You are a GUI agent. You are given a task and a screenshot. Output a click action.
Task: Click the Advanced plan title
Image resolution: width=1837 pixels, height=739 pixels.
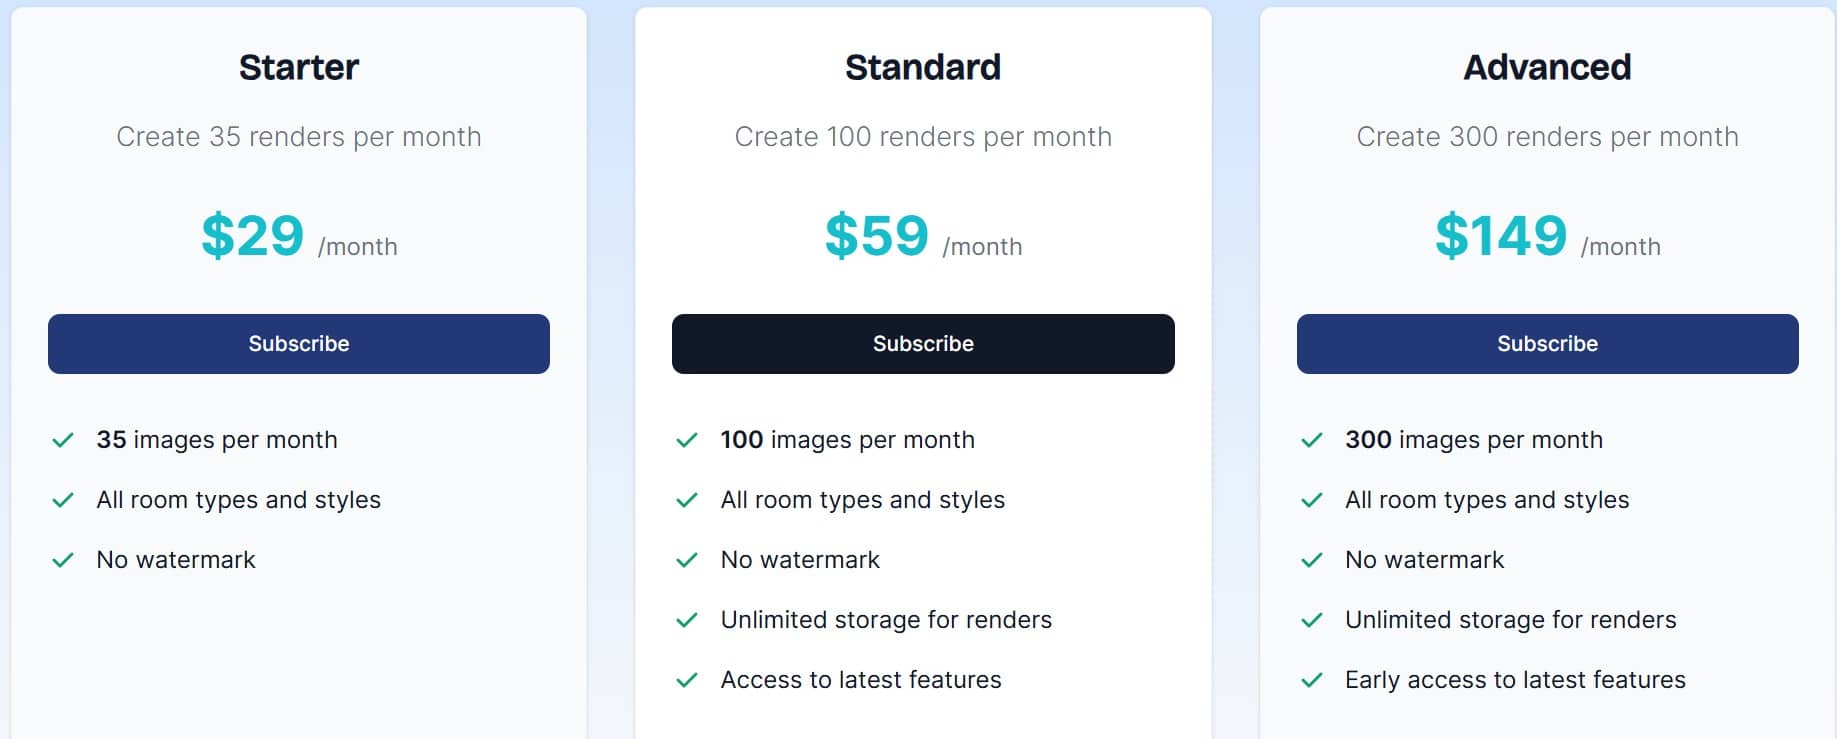coord(1546,67)
